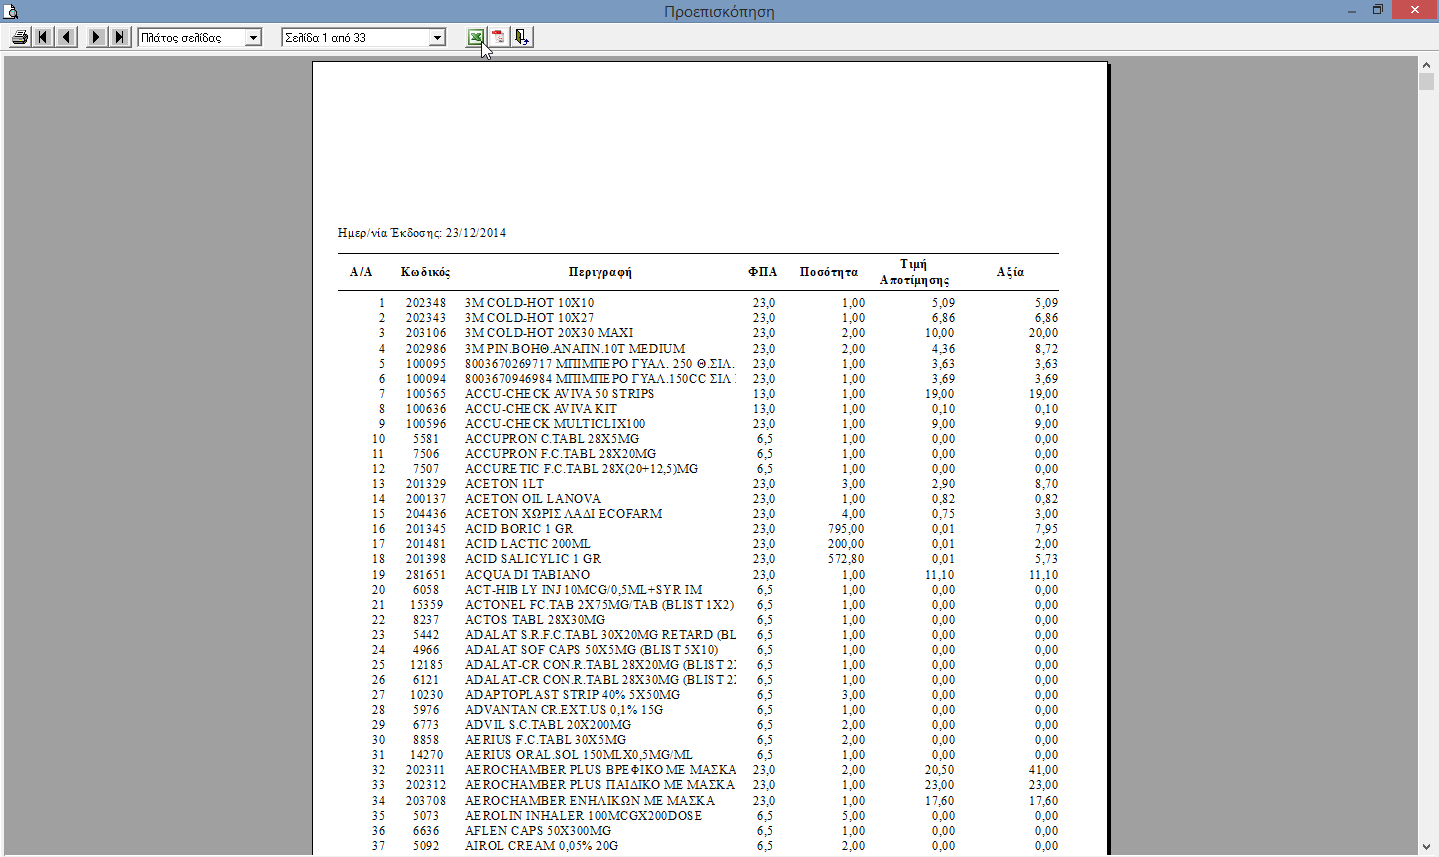The height and width of the screenshot is (857, 1439).
Task: Click code '100095' cell
Action: click(426, 364)
